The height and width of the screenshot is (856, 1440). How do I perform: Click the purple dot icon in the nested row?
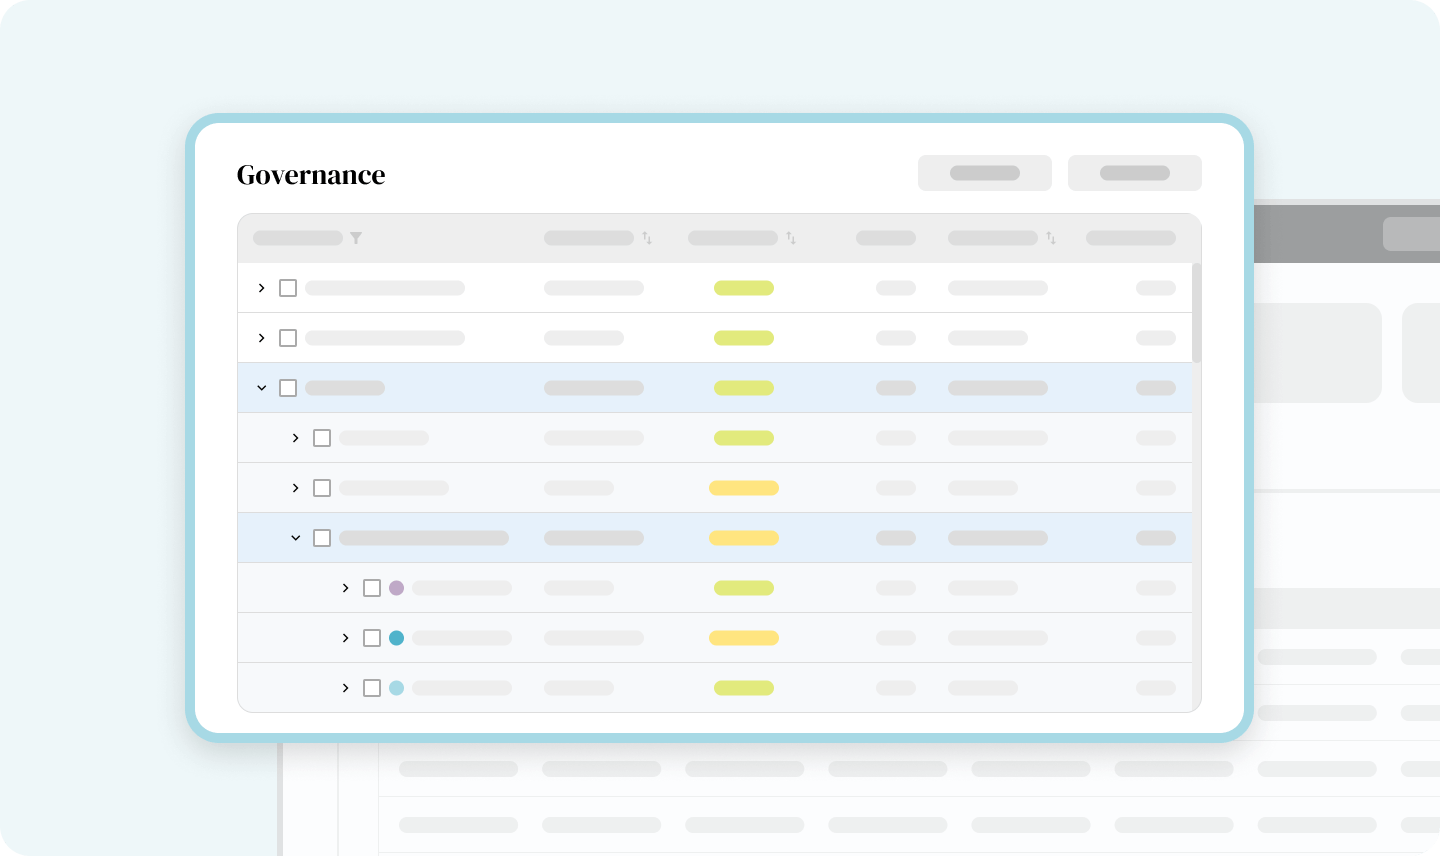(x=396, y=588)
